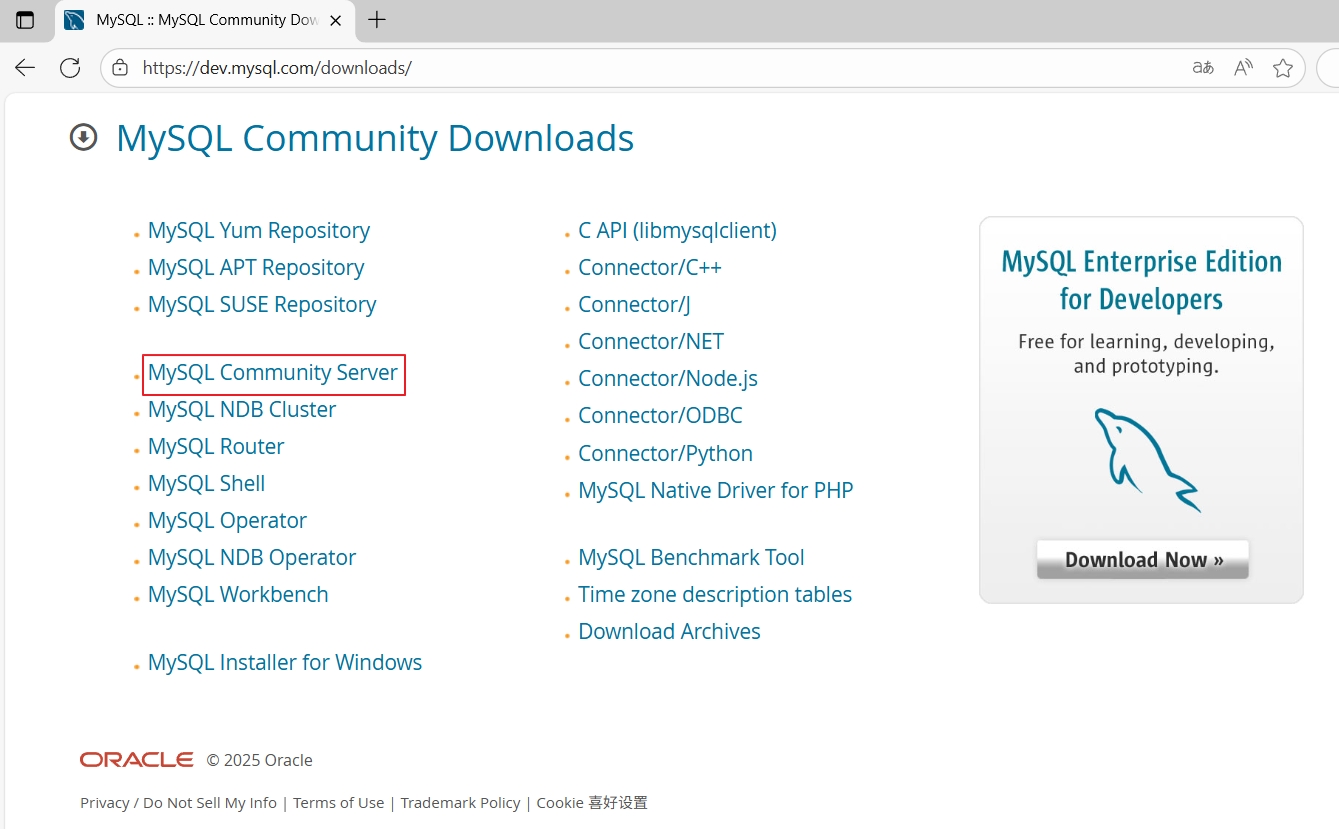Viewport: 1339px width, 829px height.
Task: Open the Connector/Python link
Action: (x=665, y=453)
